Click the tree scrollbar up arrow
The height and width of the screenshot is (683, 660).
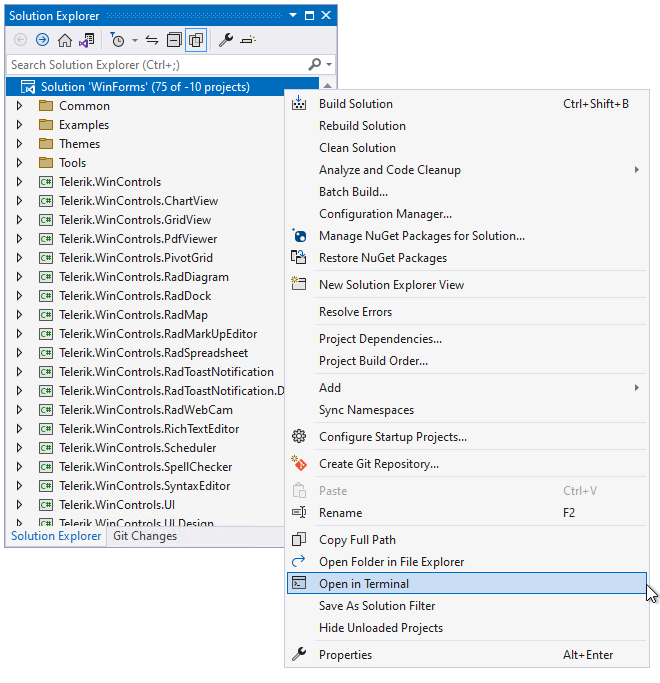pyautogui.click(x=328, y=85)
